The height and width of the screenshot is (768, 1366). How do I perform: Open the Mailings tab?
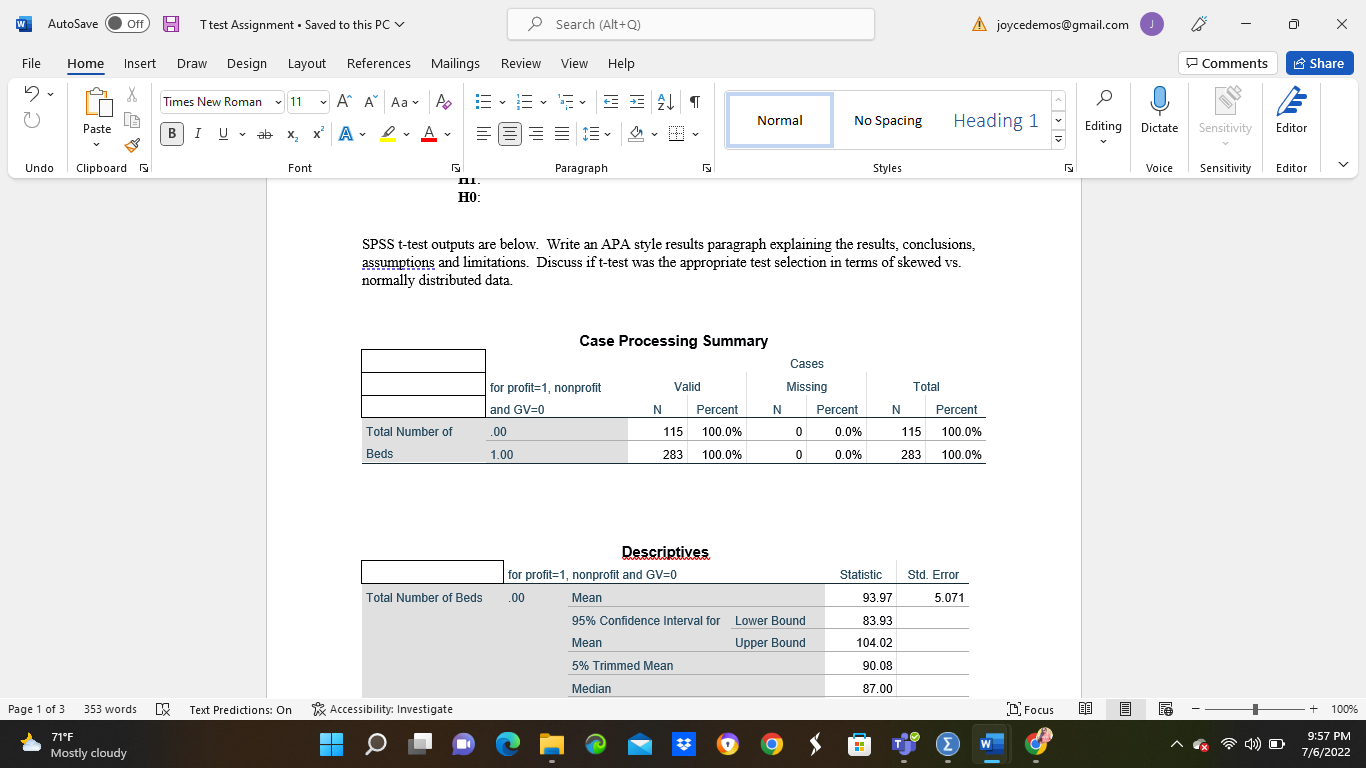pyautogui.click(x=455, y=63)
